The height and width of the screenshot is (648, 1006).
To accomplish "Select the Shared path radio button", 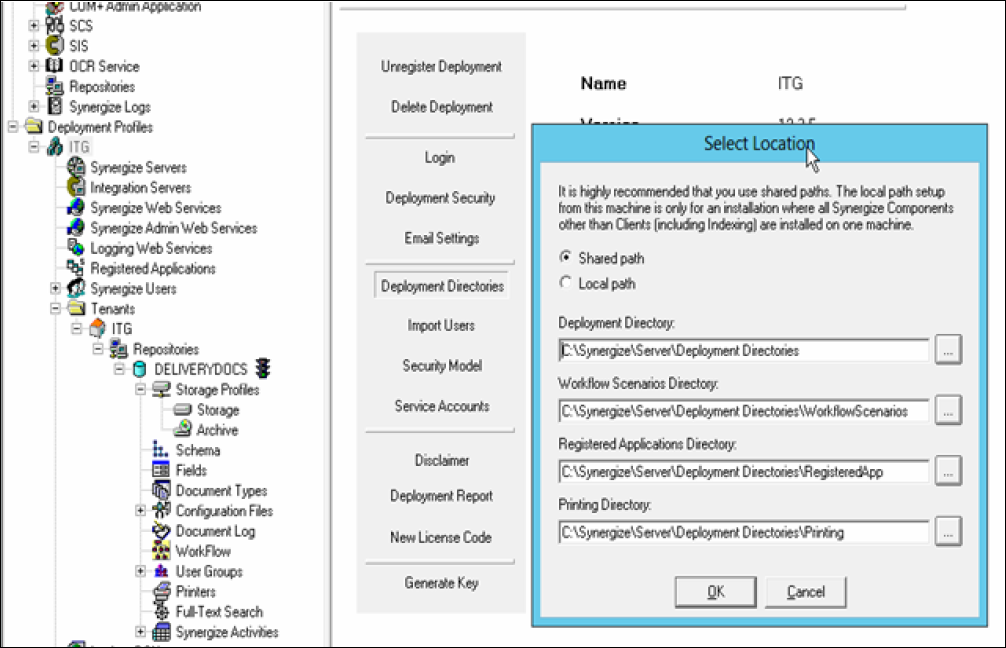I will (x=565, y=257).
